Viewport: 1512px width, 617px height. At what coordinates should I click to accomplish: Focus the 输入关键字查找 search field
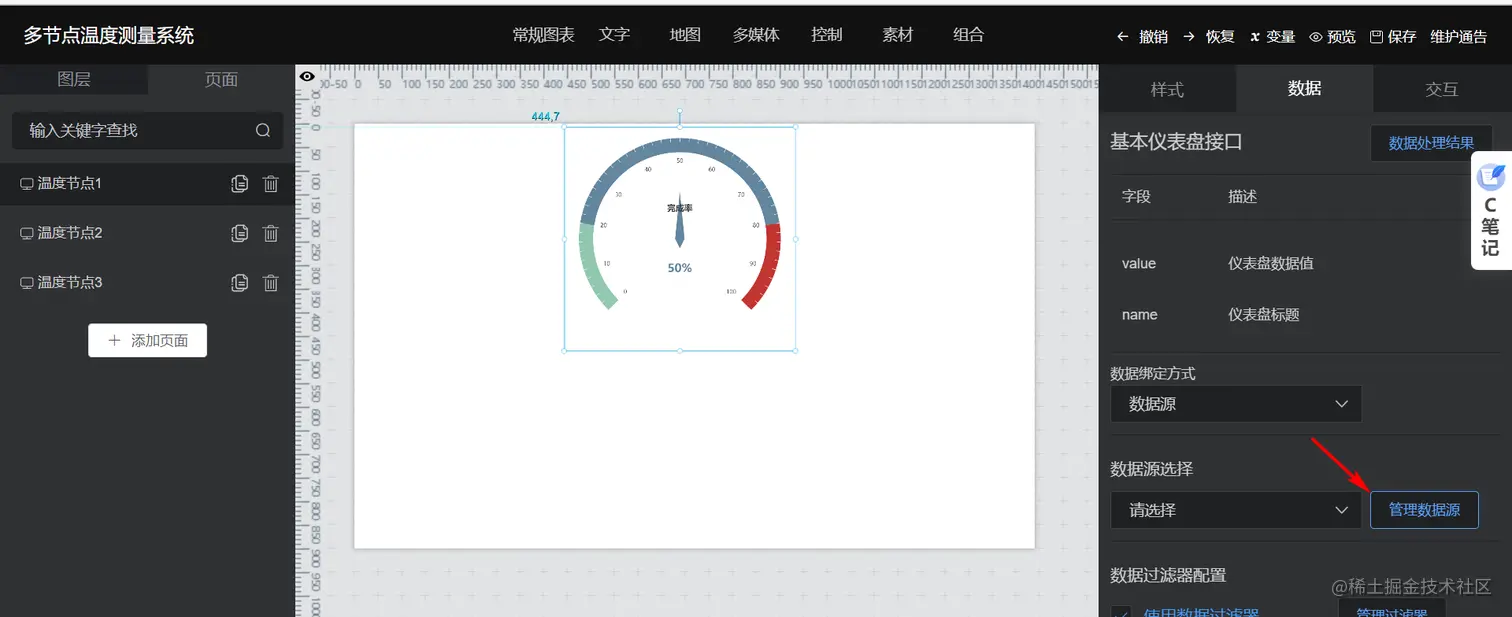click(x=147, y=130)
